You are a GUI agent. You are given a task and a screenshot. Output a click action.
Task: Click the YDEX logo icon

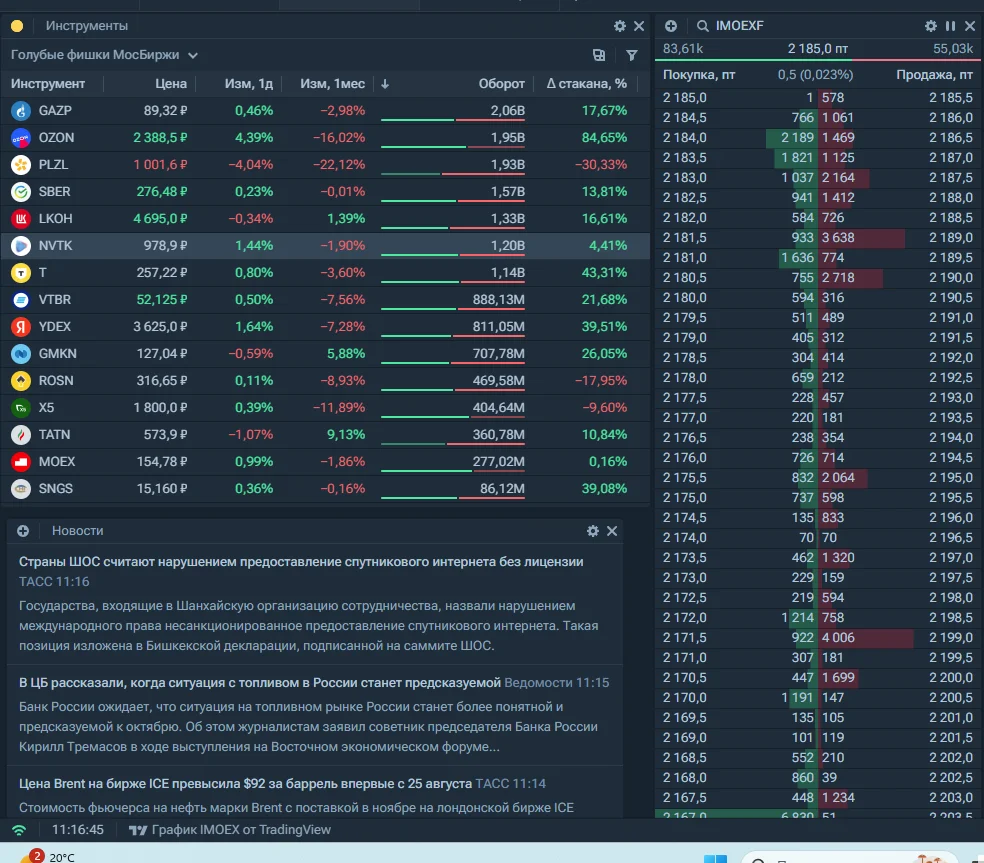pyautogui.click(x=21, y=326)
